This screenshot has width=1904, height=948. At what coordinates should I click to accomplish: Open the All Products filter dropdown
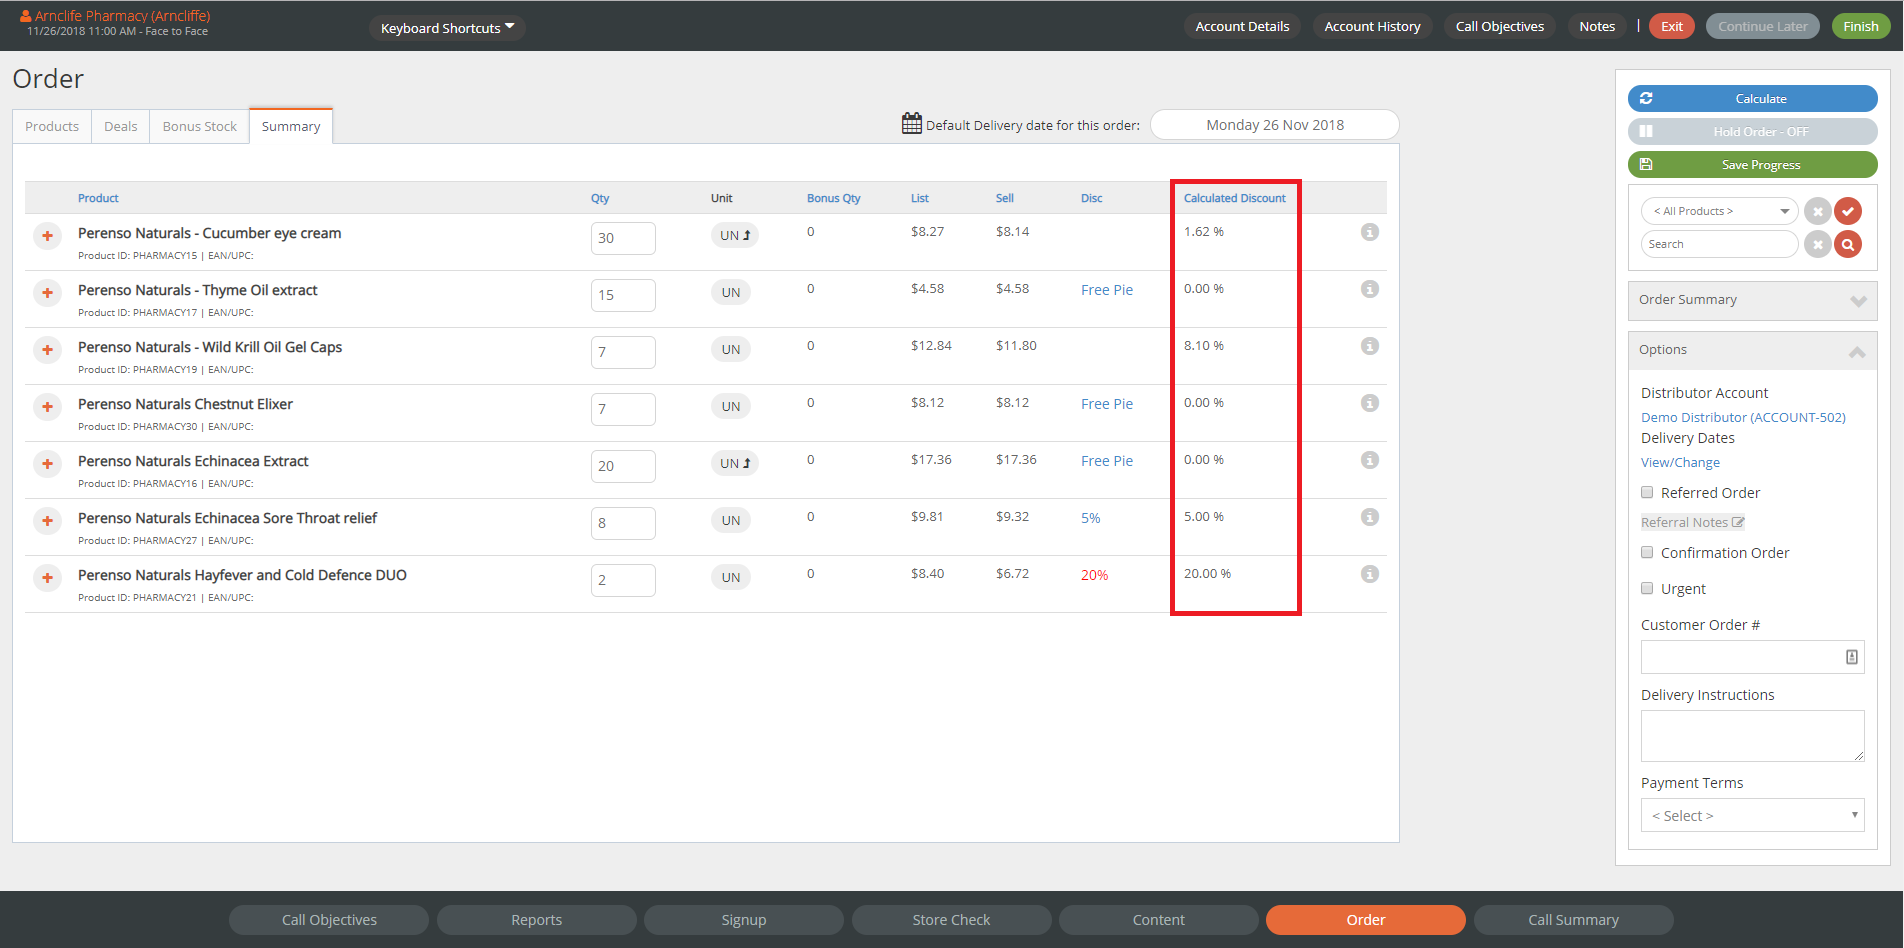tap(1719, 211)
